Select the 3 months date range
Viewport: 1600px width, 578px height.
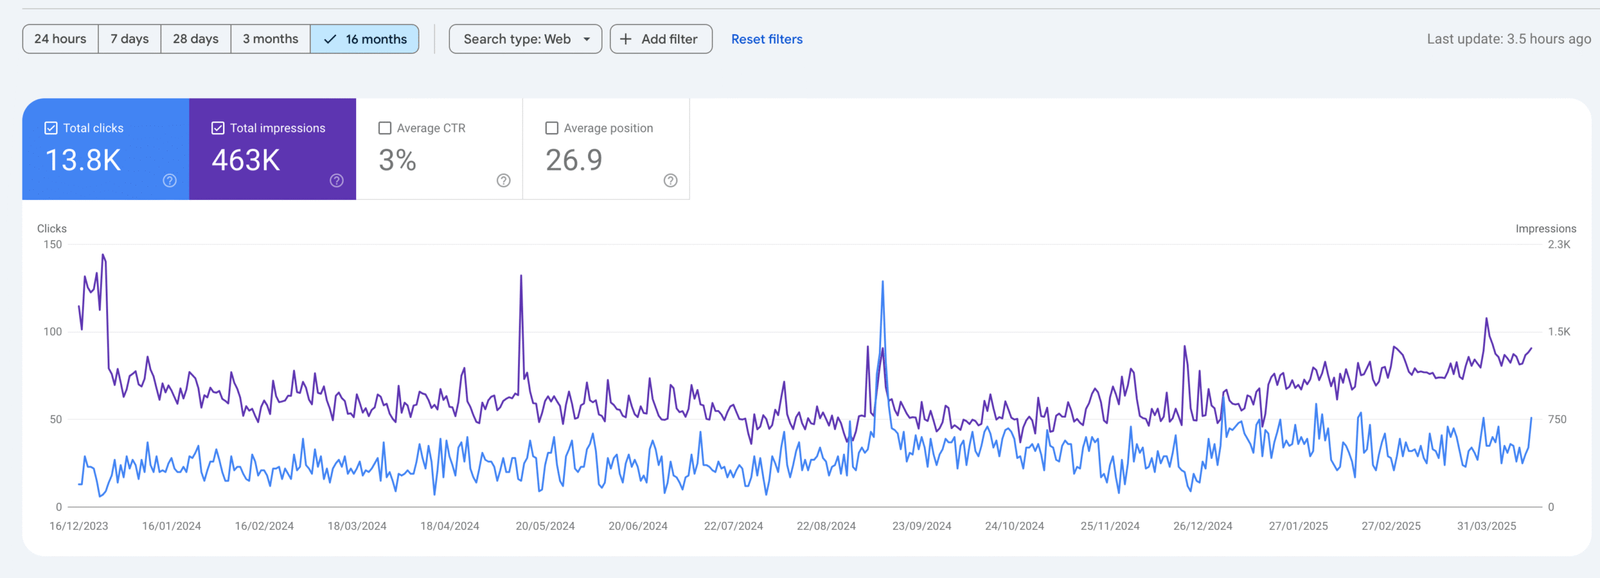[270, 39]
